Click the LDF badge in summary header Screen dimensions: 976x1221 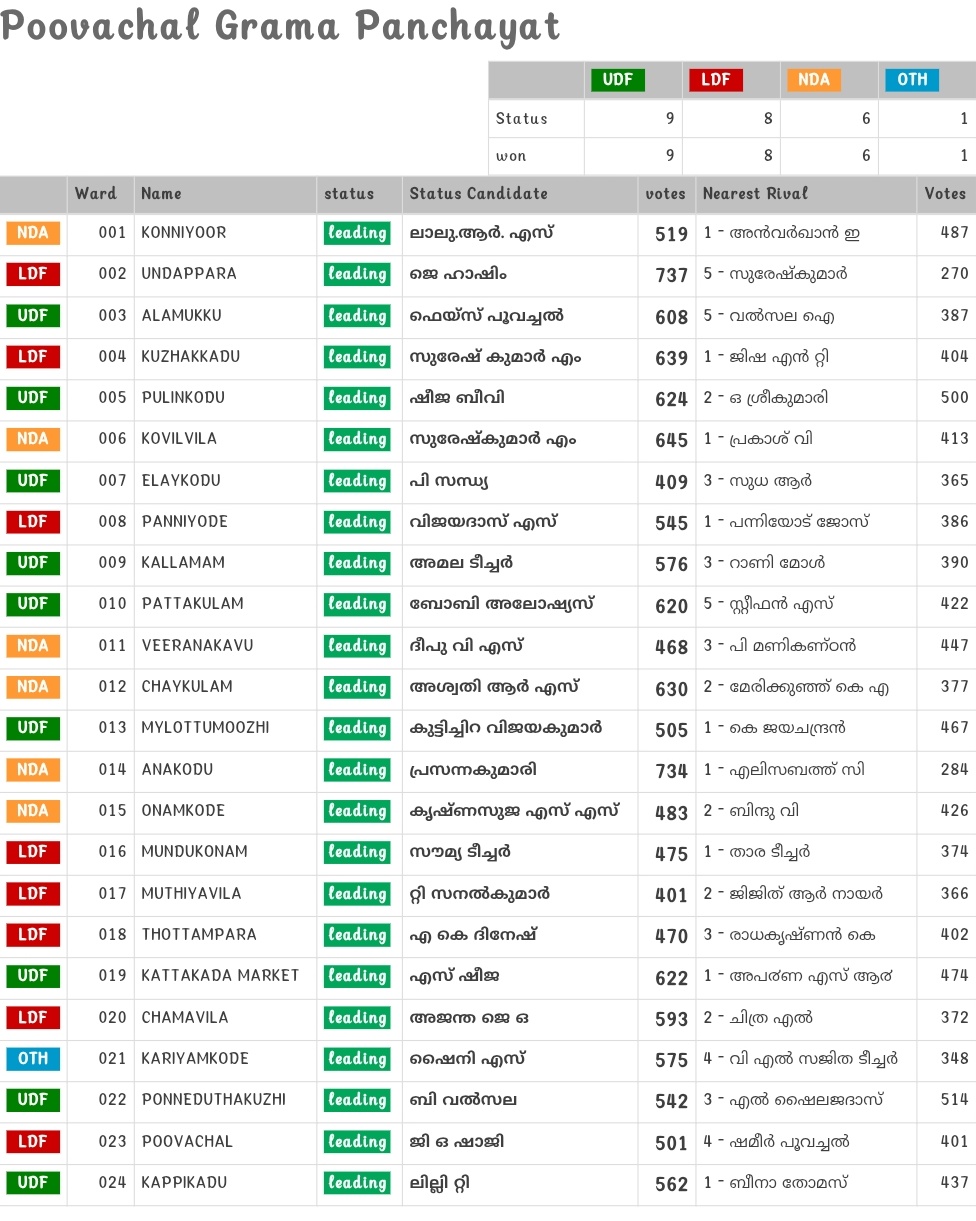coord(715,80)
